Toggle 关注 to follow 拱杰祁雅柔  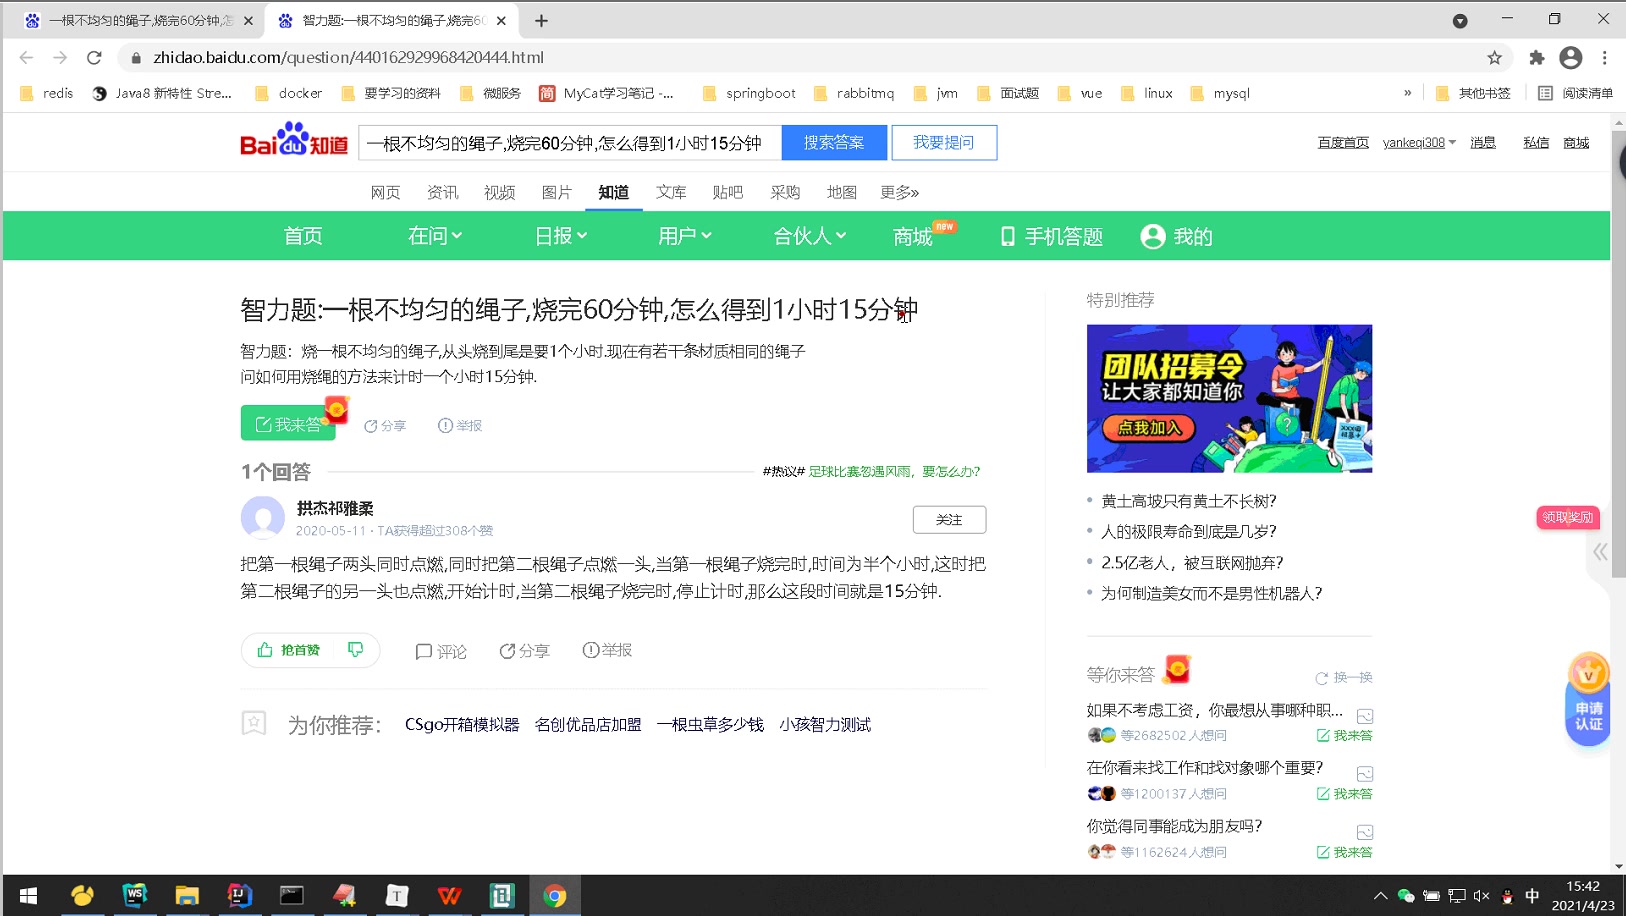tap(948, 519)
